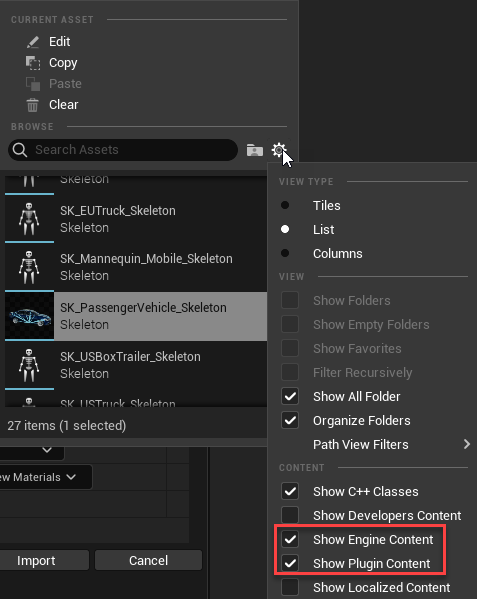
Task: Click the Cancel button
Action: tap(148, 560)
